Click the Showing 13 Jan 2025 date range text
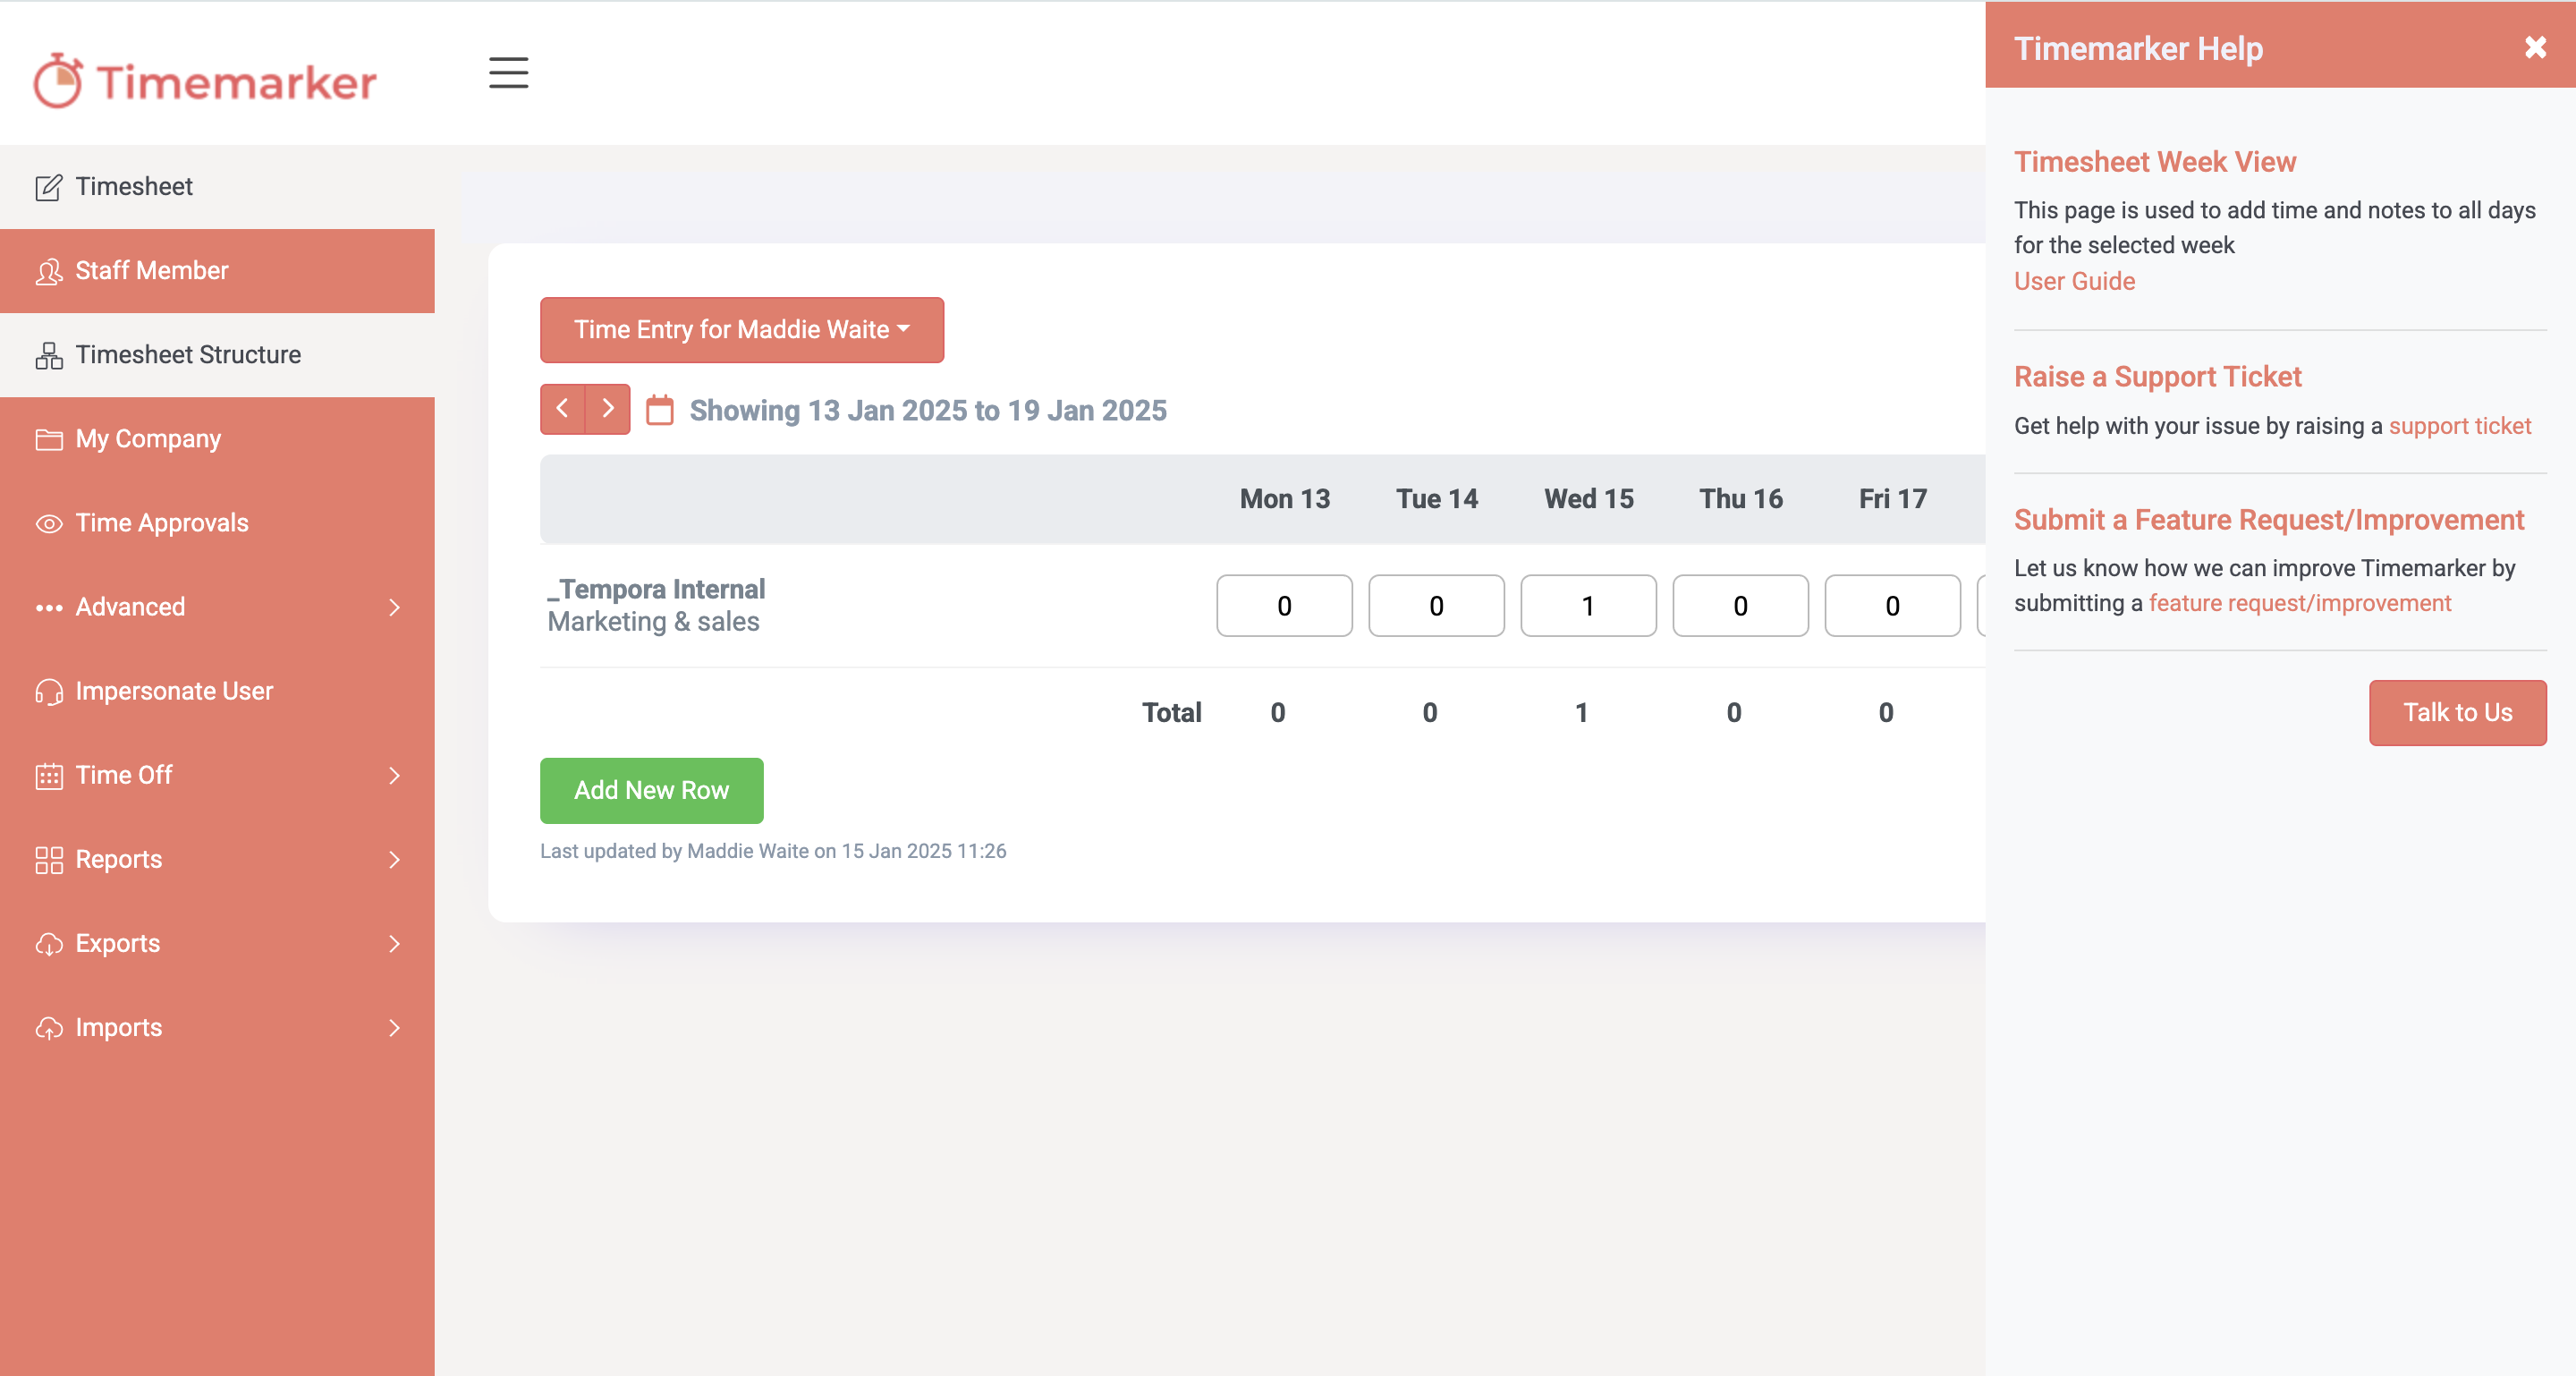2576x1376 pixels. (928, 410)
